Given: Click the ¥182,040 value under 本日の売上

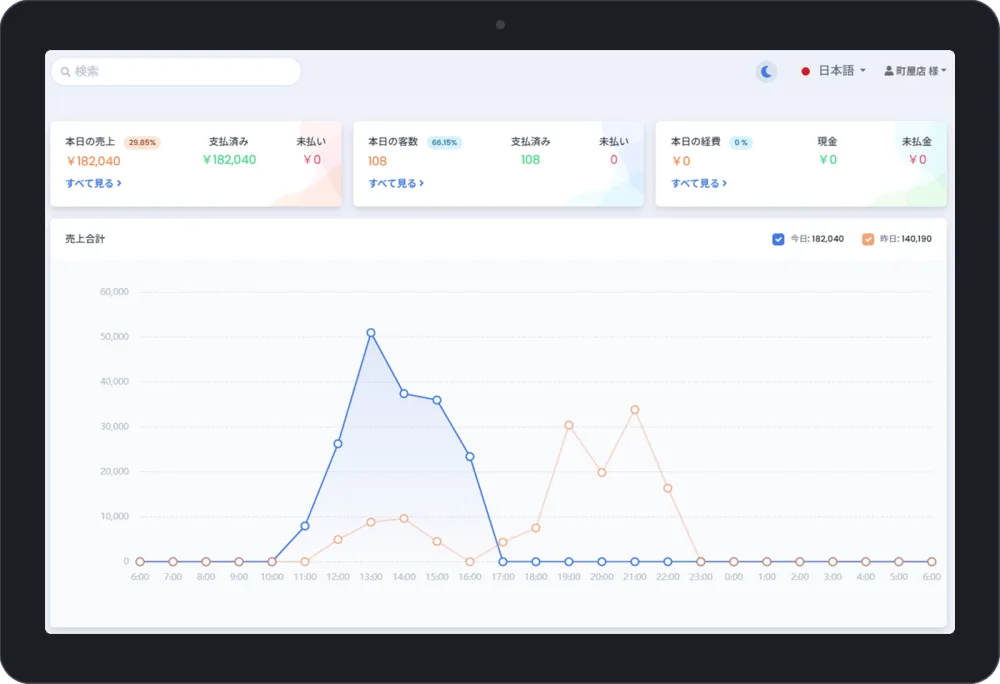Looking at the screenshot, I should pos(93,161).
